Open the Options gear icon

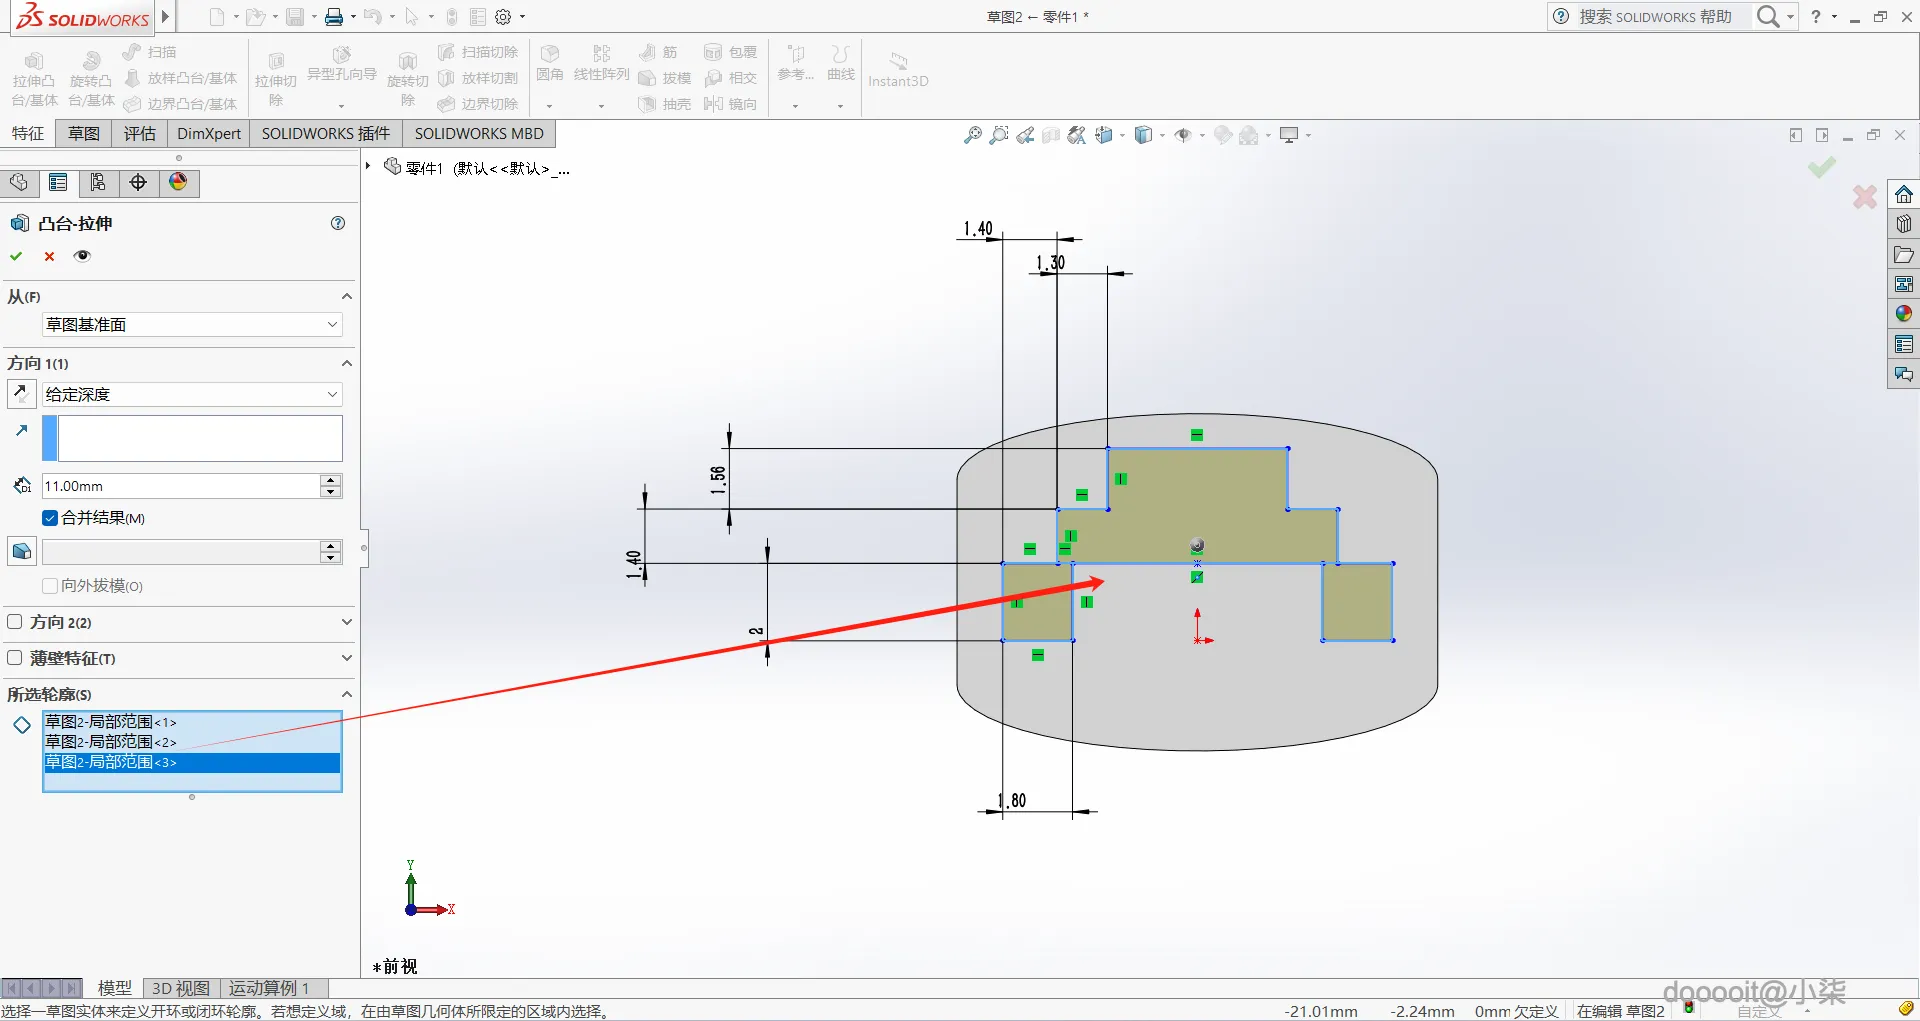[503, 17]
